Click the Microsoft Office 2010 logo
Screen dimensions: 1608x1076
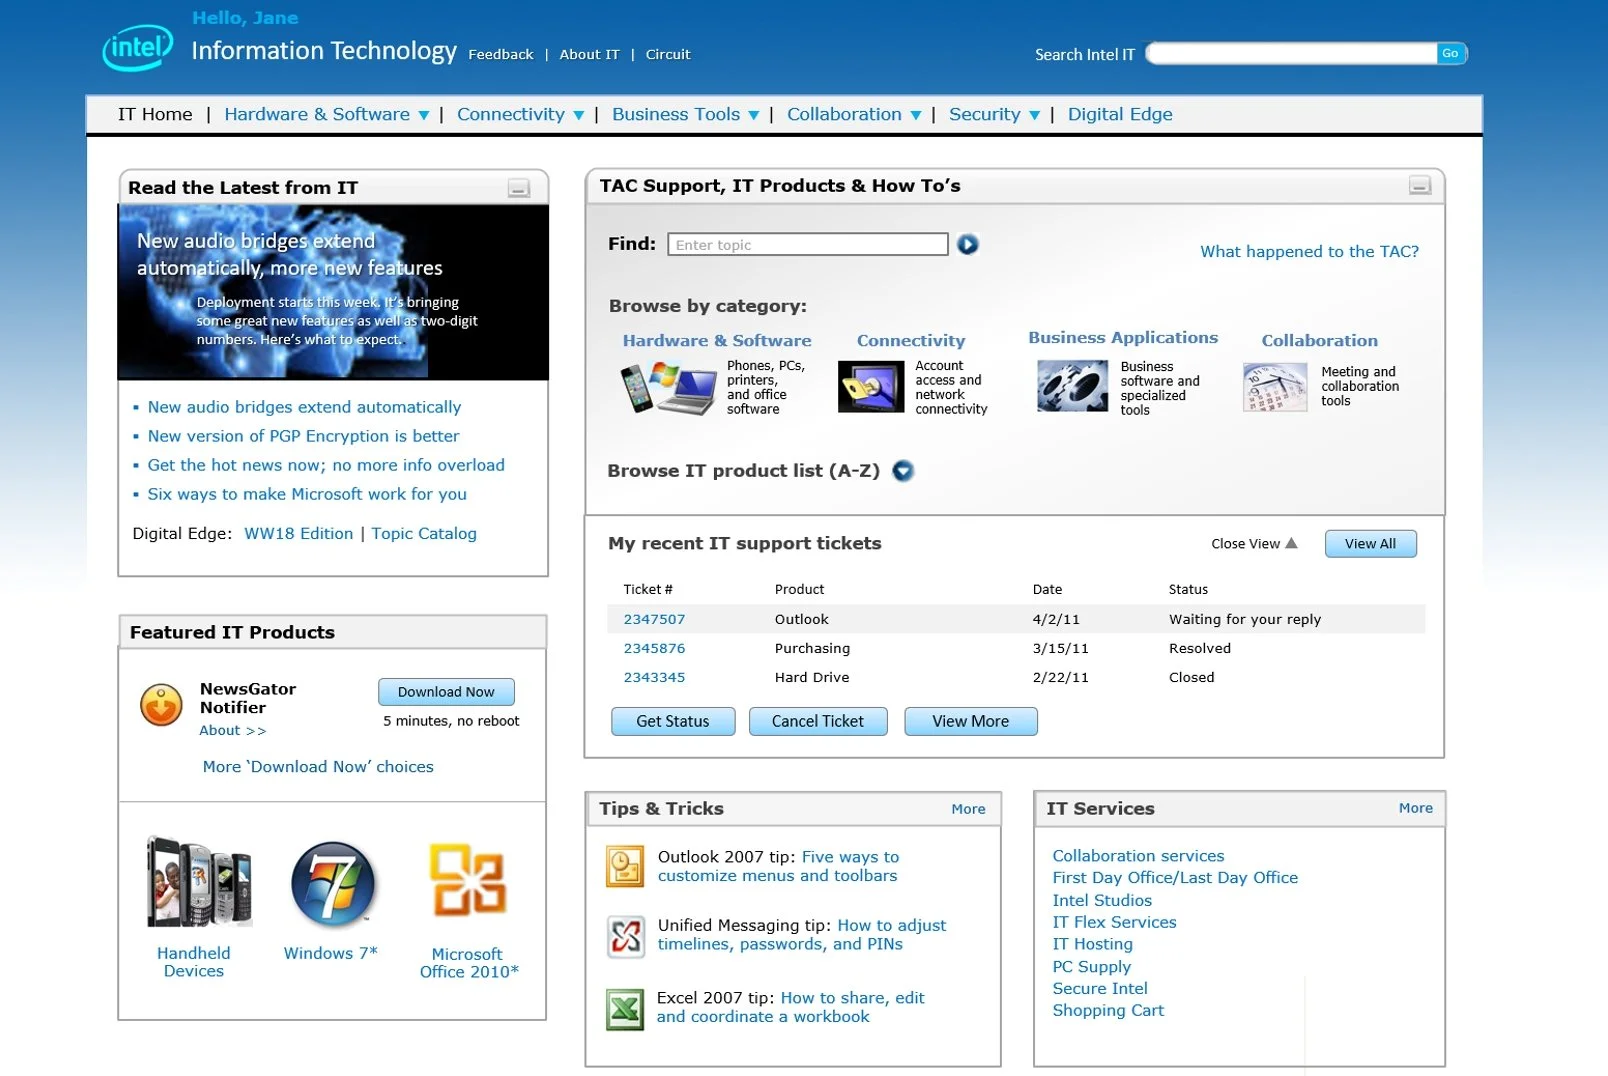[467, 880]
